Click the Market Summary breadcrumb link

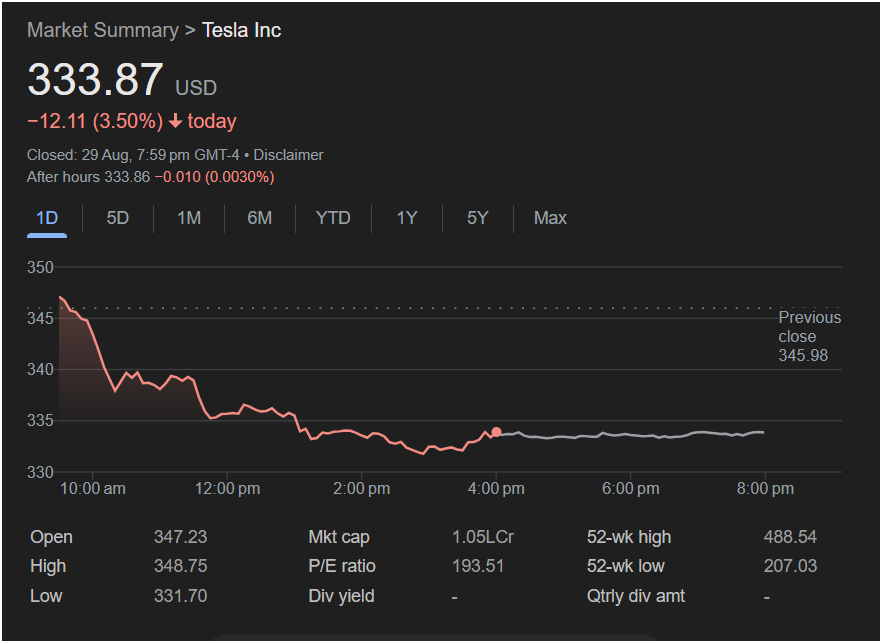click(x=102, y=30)
